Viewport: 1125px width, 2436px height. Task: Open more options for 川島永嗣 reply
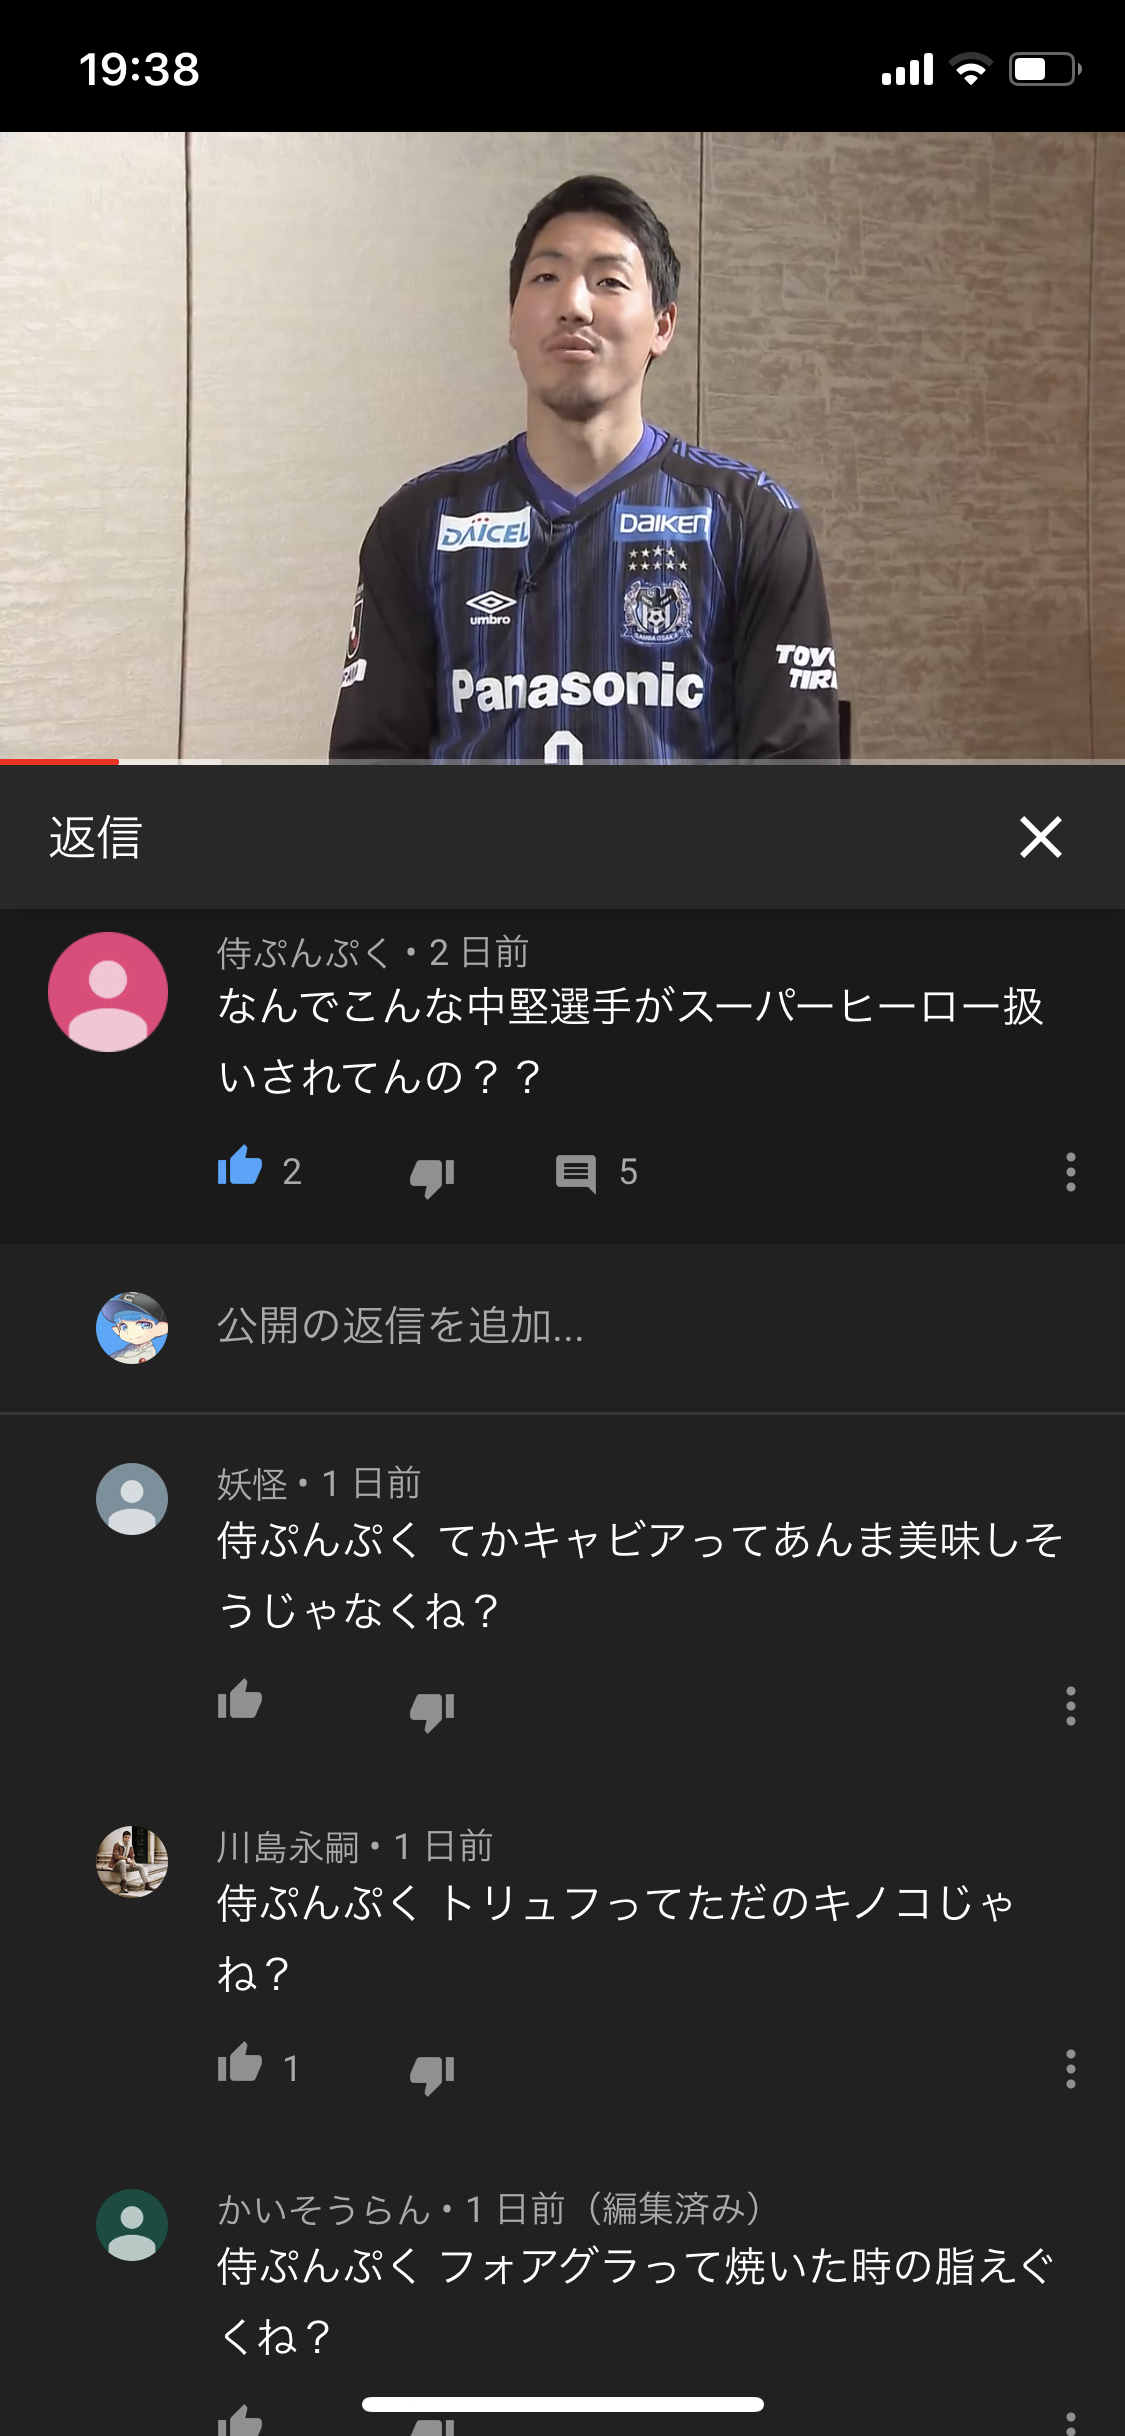pyautogui.click(x=1070, y=2069)
